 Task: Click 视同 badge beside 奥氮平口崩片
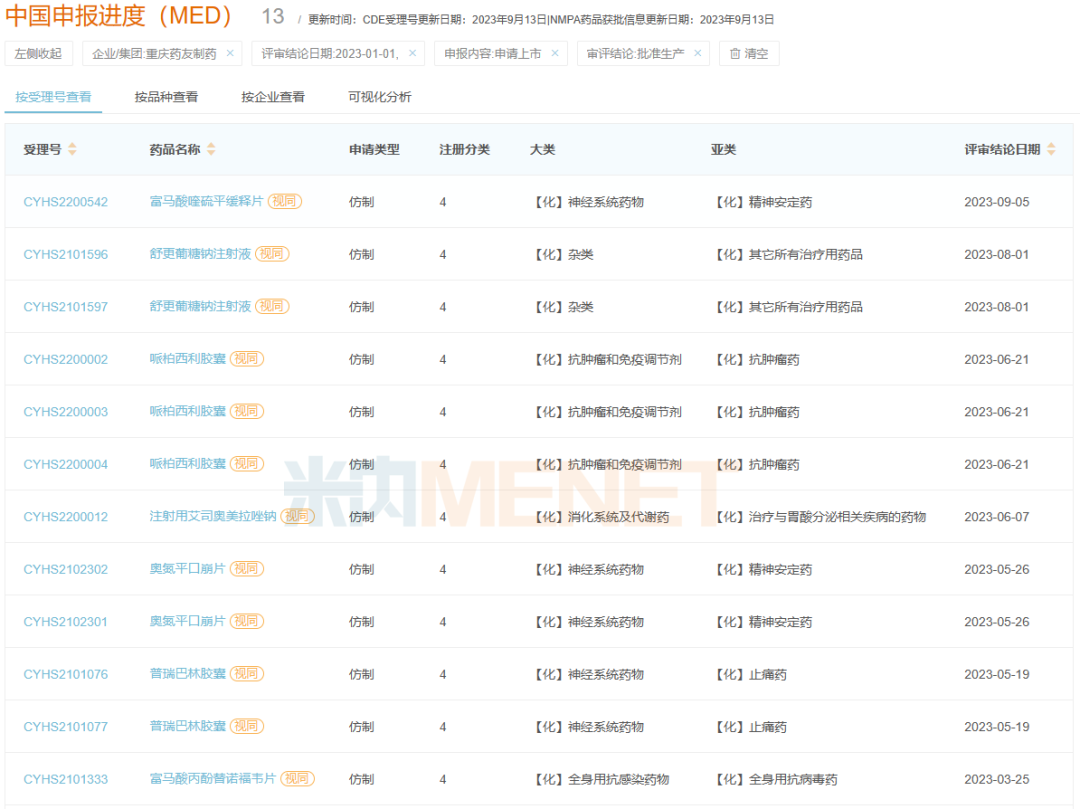click(247, 568)
